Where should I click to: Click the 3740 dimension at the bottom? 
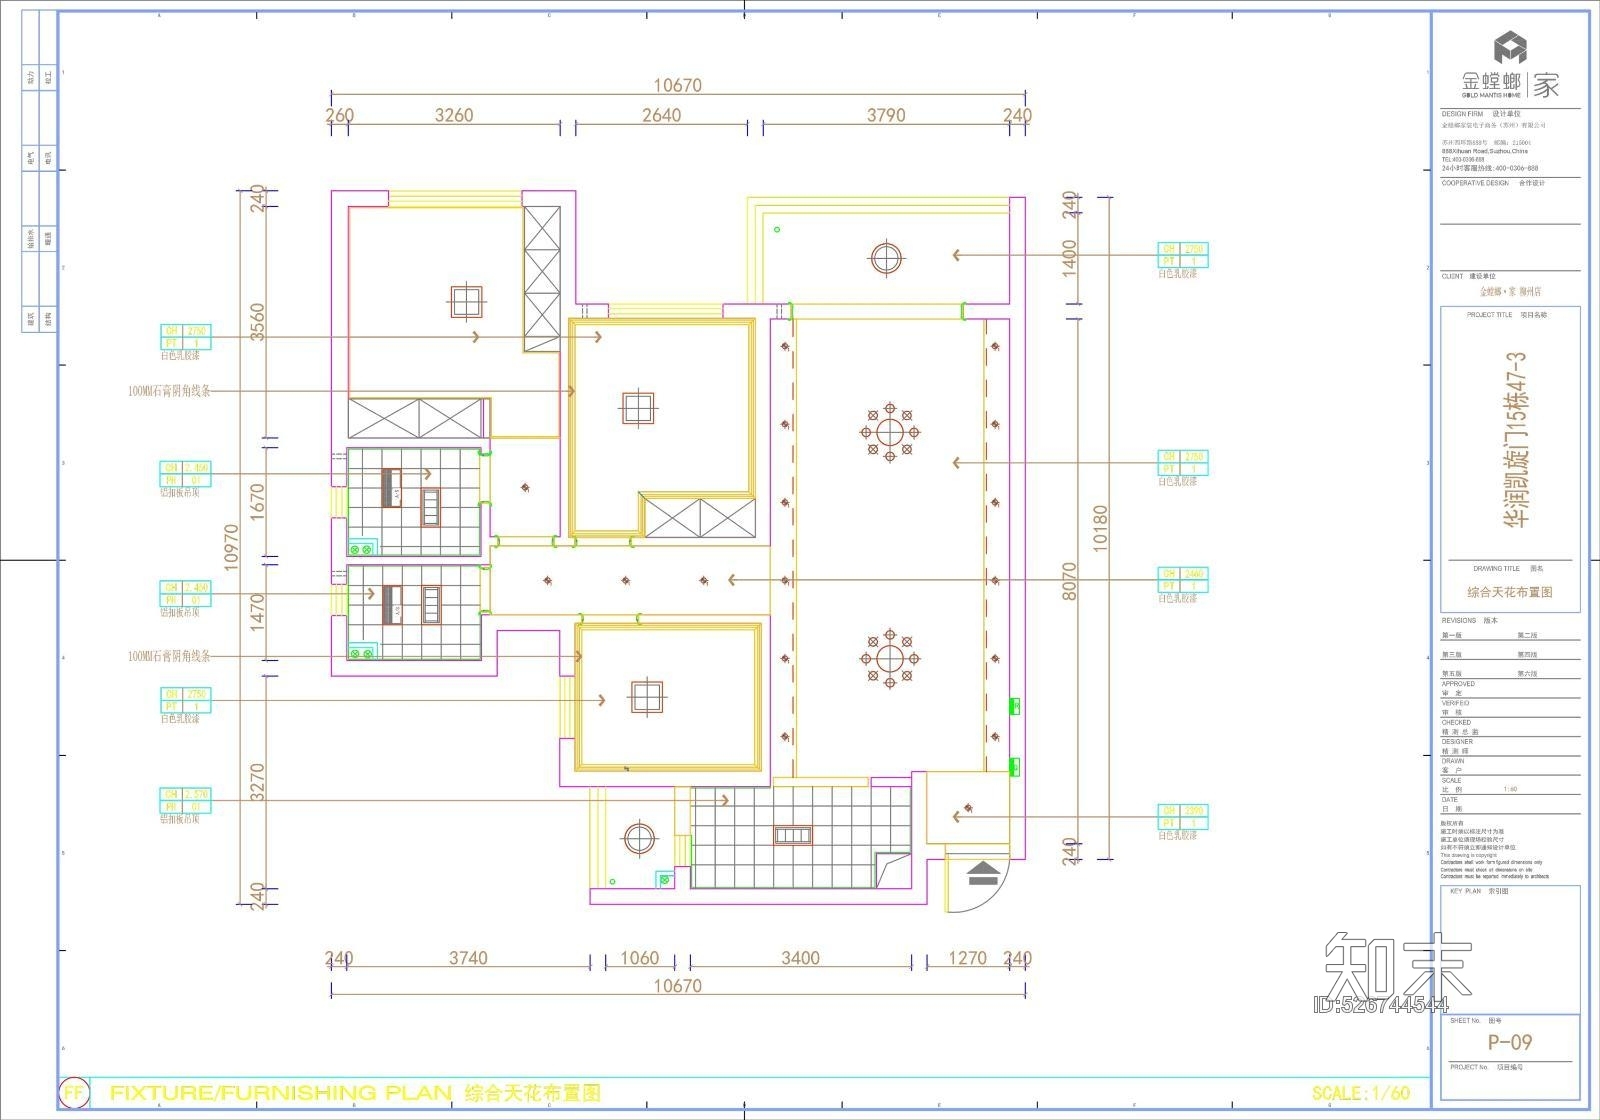coord(468,958)
